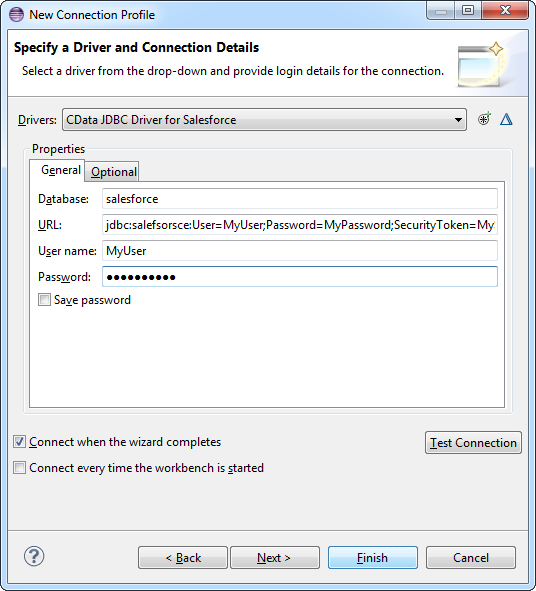Image resolution: width=536 pixels, height=591 pixels.
Task: Go Back to previous wizard page
Action: pyautogui.click(x=183, y=557)
